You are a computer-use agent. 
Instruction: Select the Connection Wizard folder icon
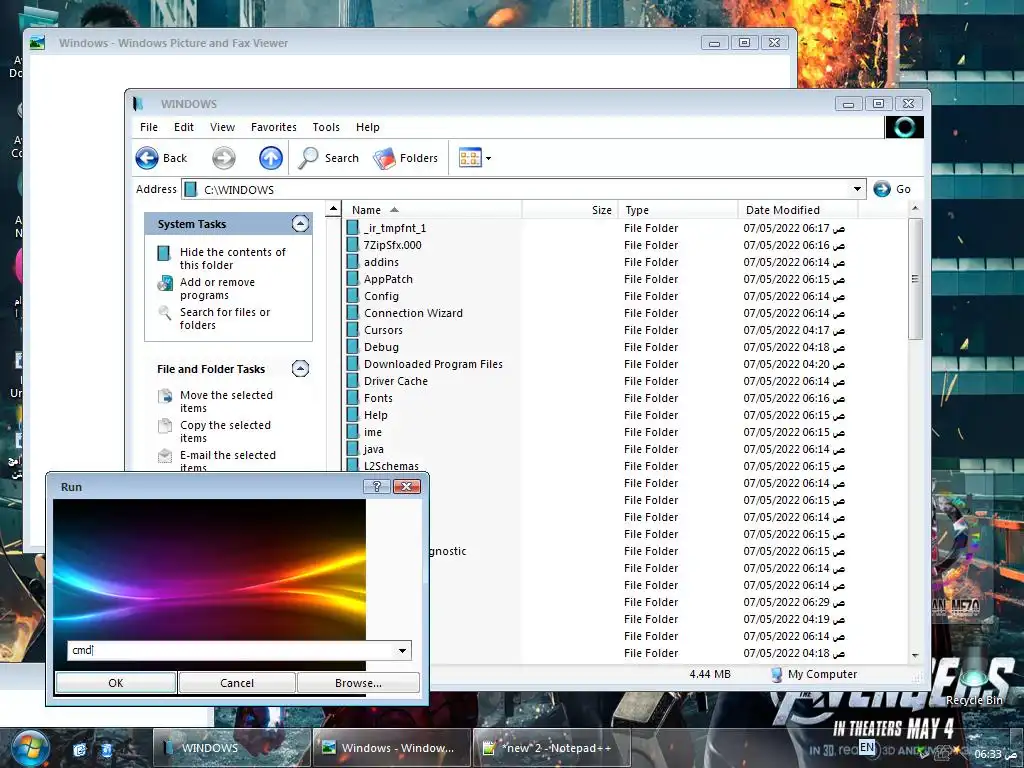[353, 313]
